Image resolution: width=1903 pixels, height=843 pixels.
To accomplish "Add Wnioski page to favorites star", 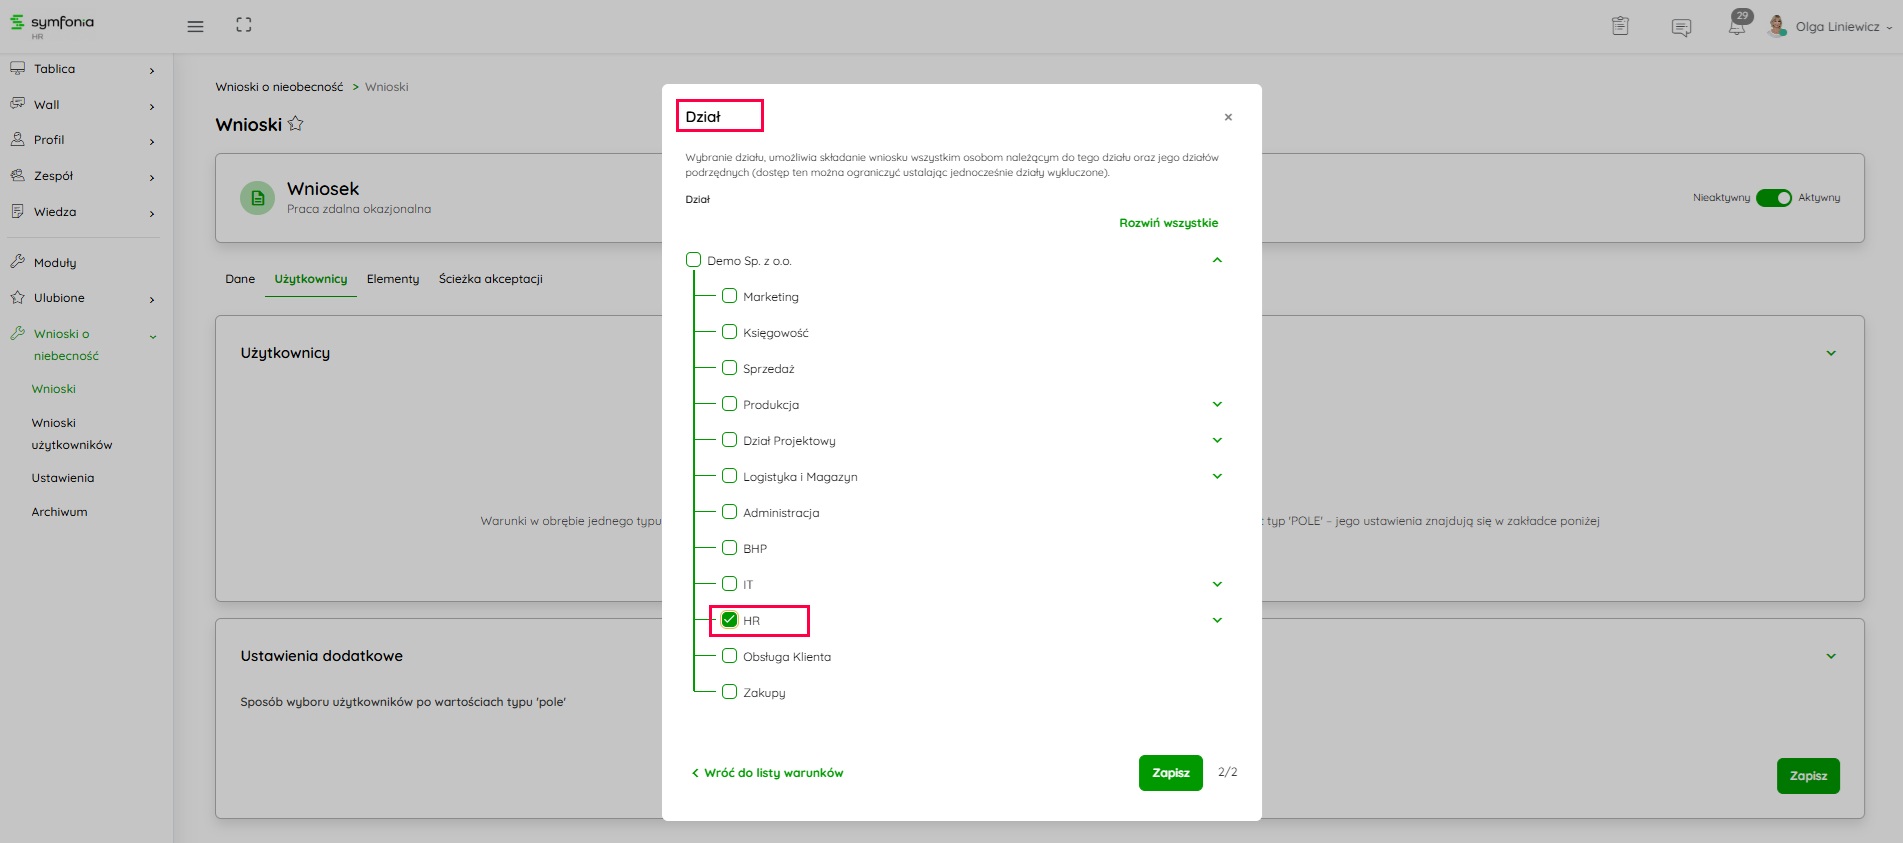I will click(296, 124).
